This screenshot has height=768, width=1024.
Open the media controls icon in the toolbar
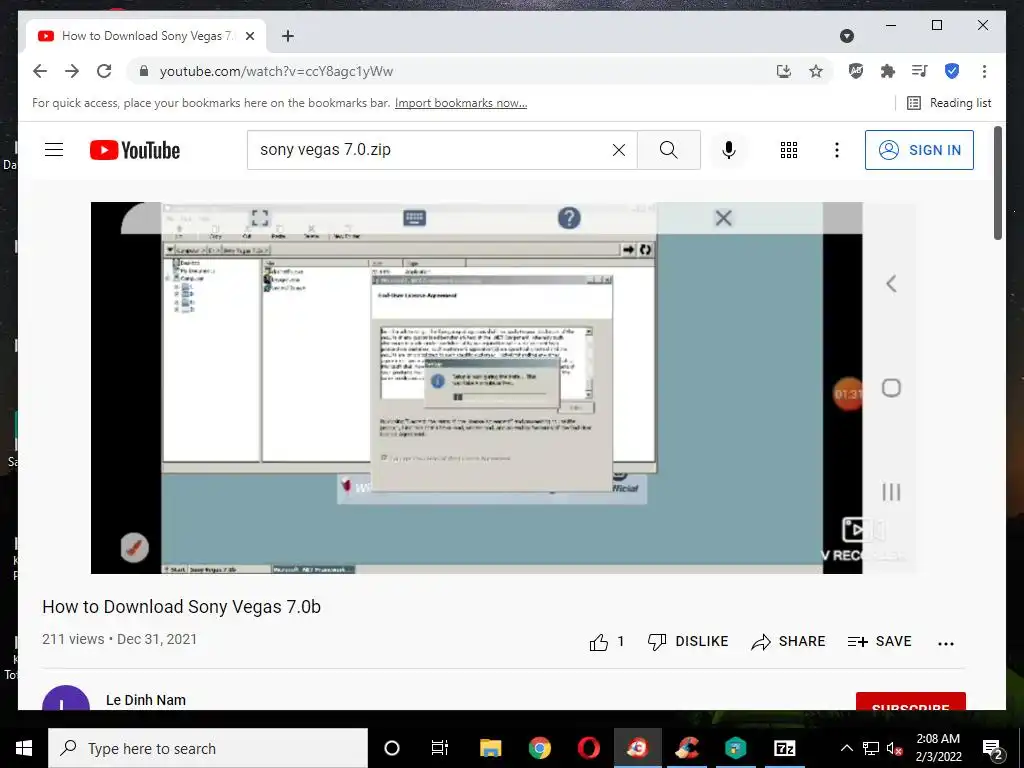coord(920,71)
